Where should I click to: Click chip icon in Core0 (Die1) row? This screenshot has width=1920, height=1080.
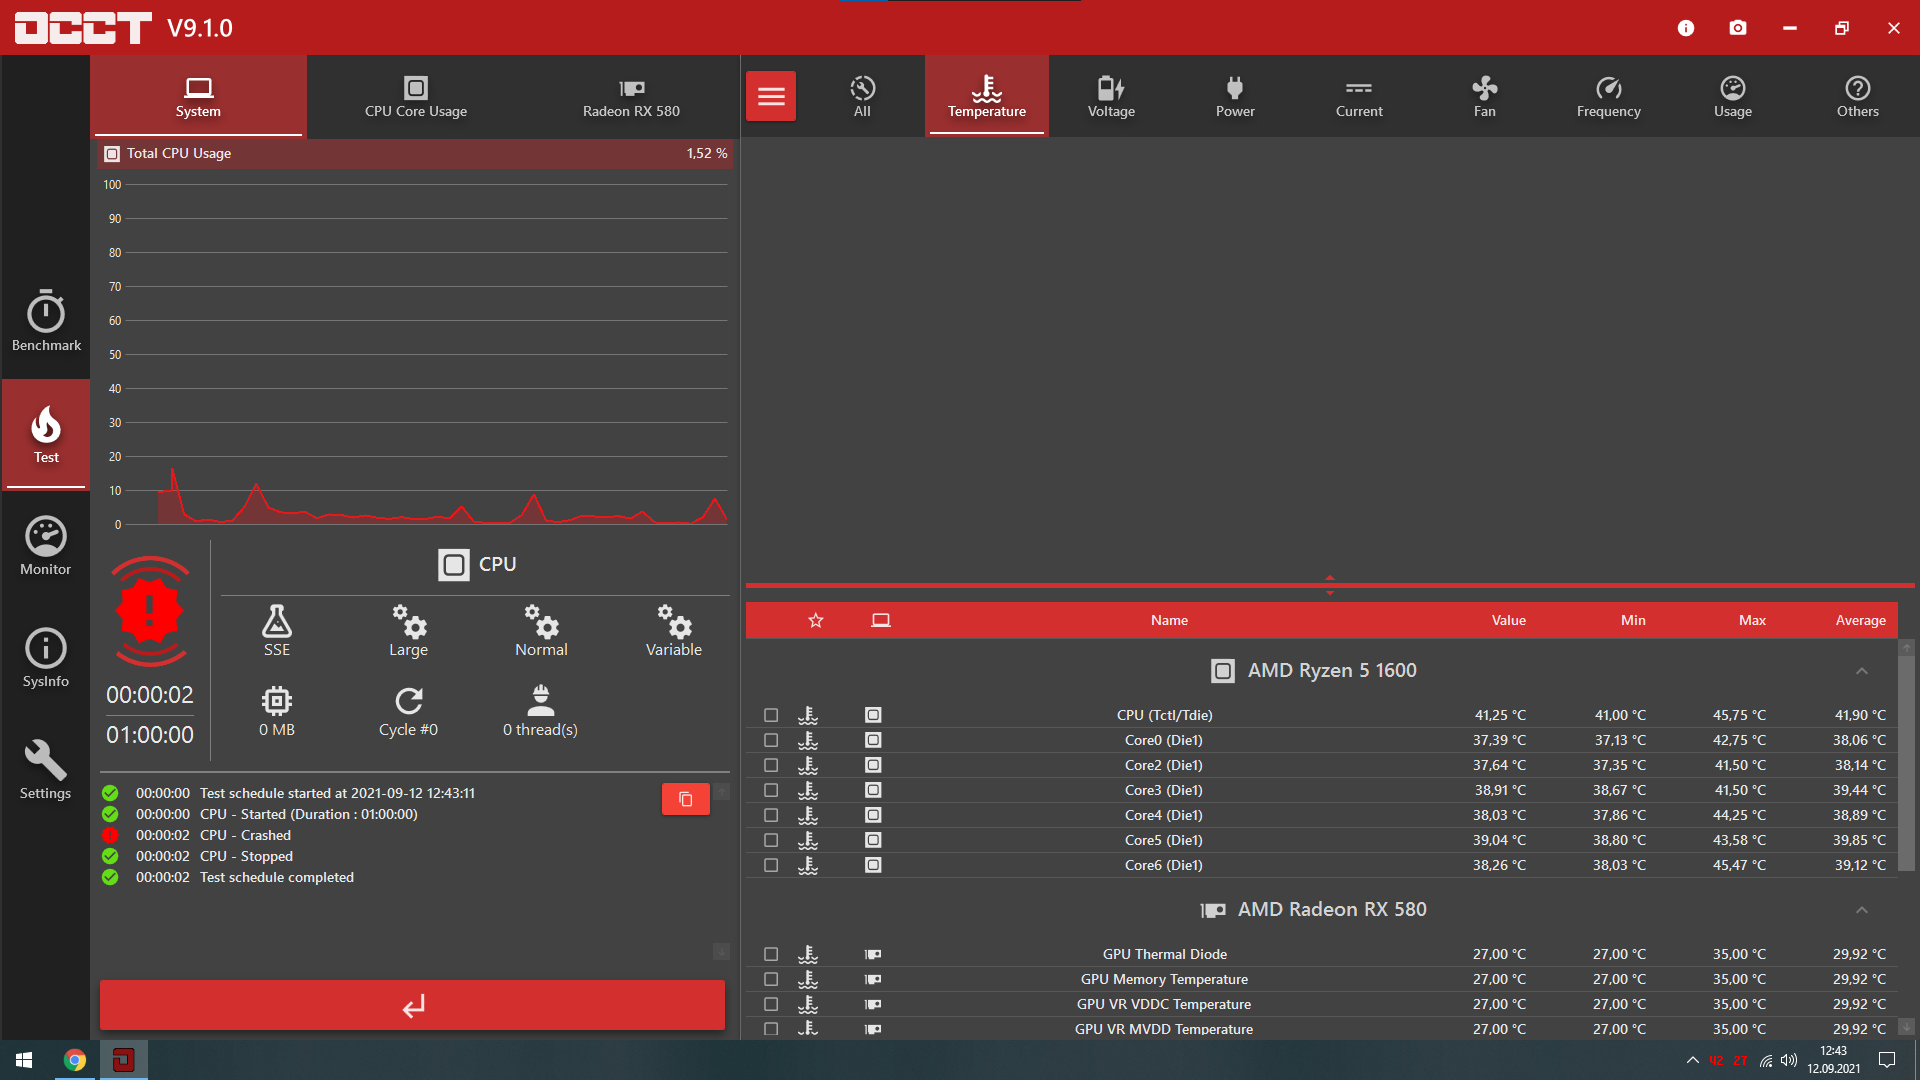[873, 740]
